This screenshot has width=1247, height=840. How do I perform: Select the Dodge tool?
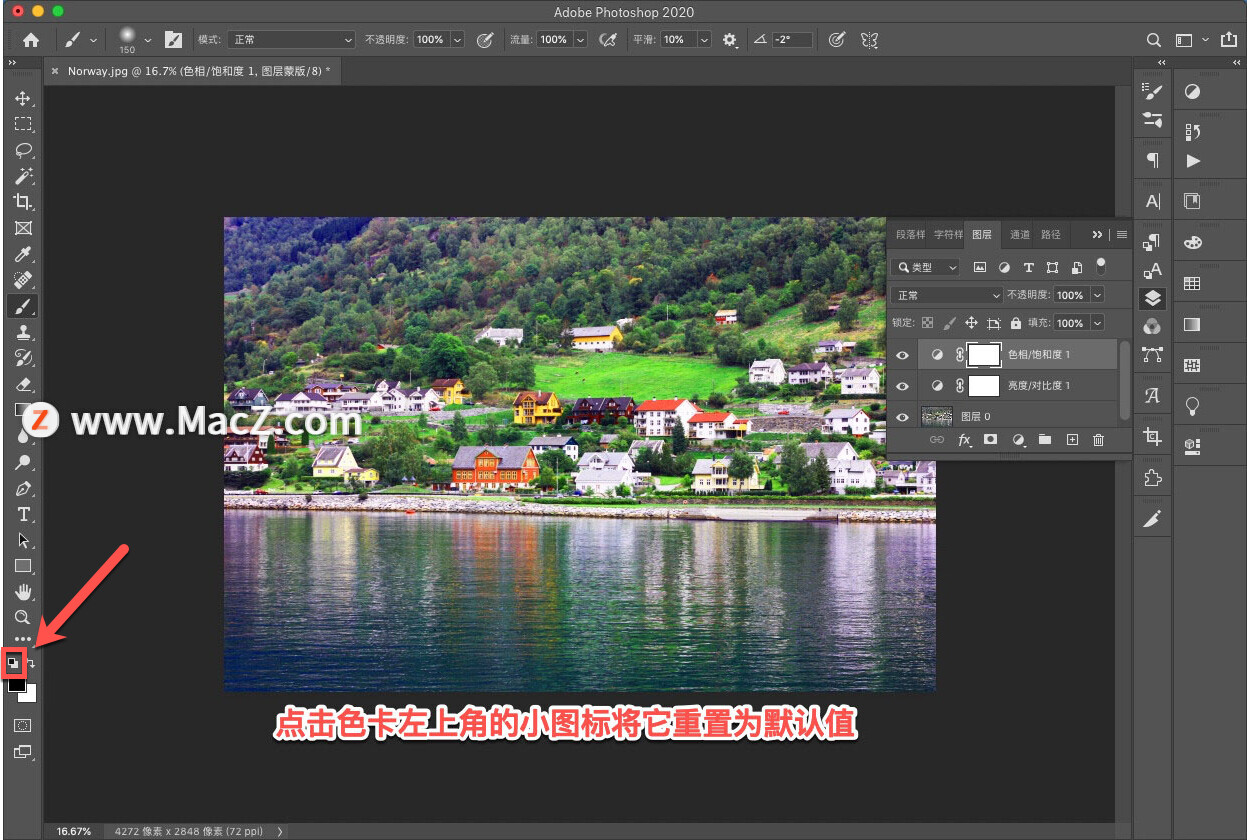(22, 462)
